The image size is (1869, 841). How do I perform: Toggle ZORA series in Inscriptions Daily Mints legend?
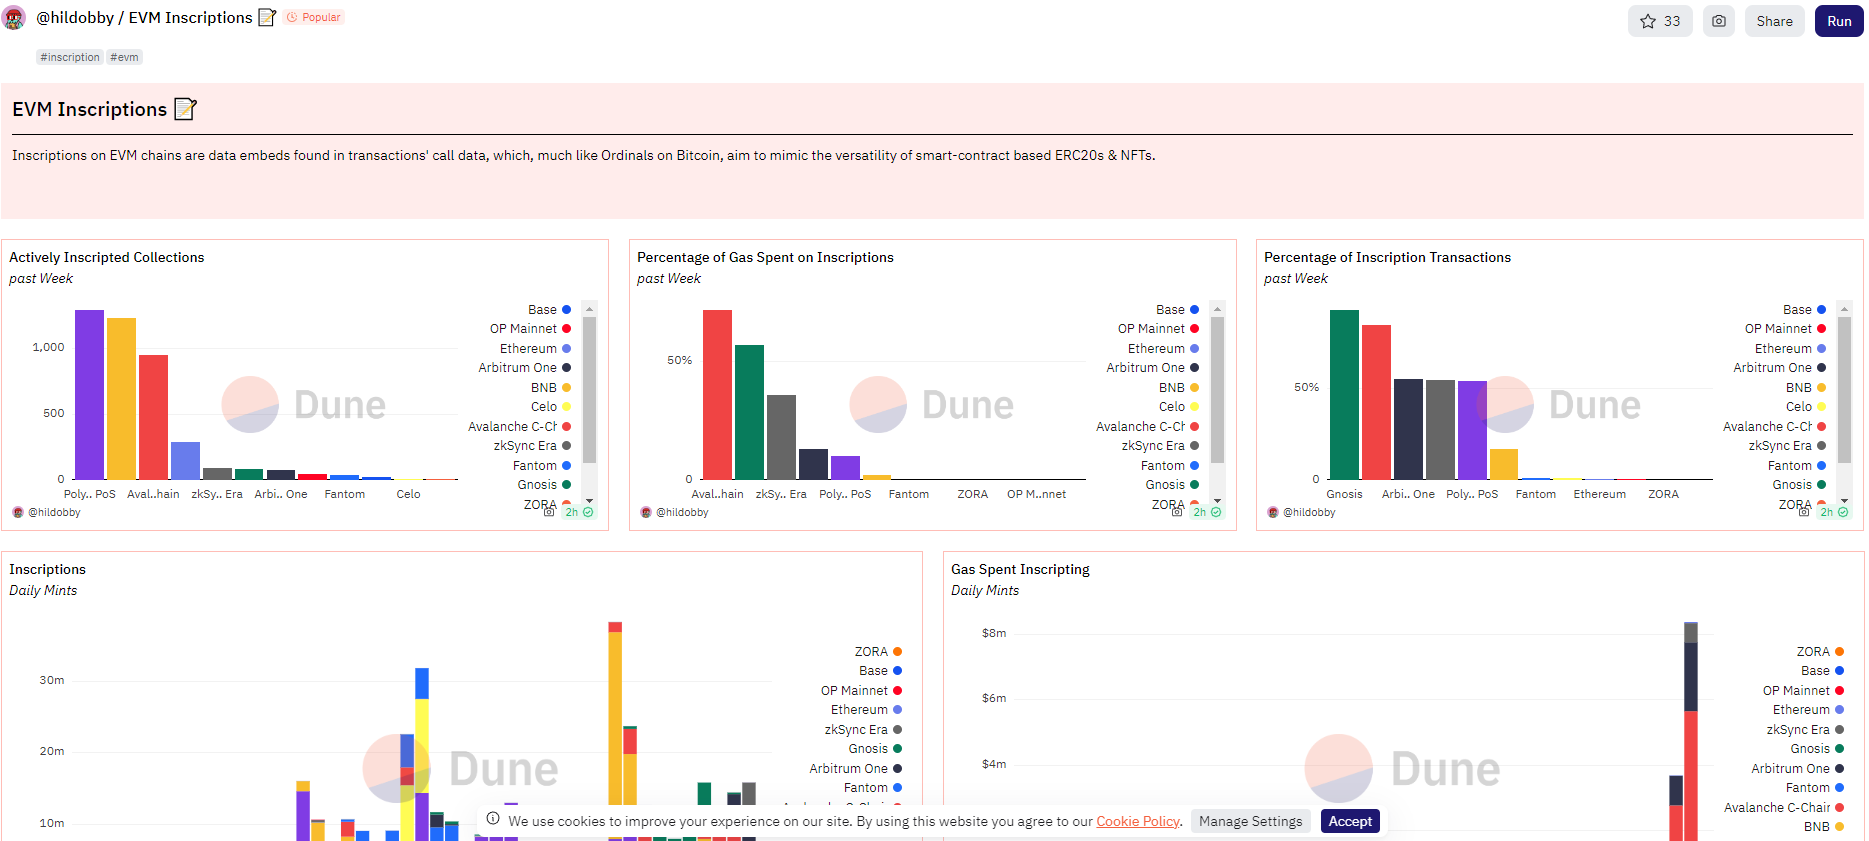click(x=878, y=652)
